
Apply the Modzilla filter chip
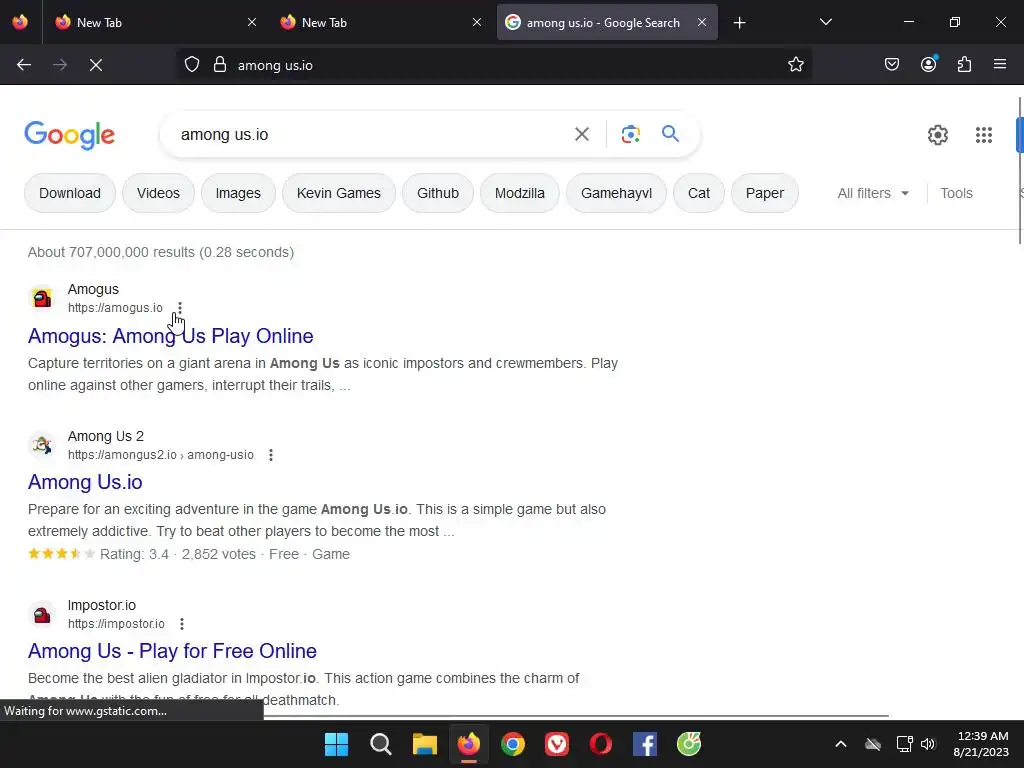[519, 193]
